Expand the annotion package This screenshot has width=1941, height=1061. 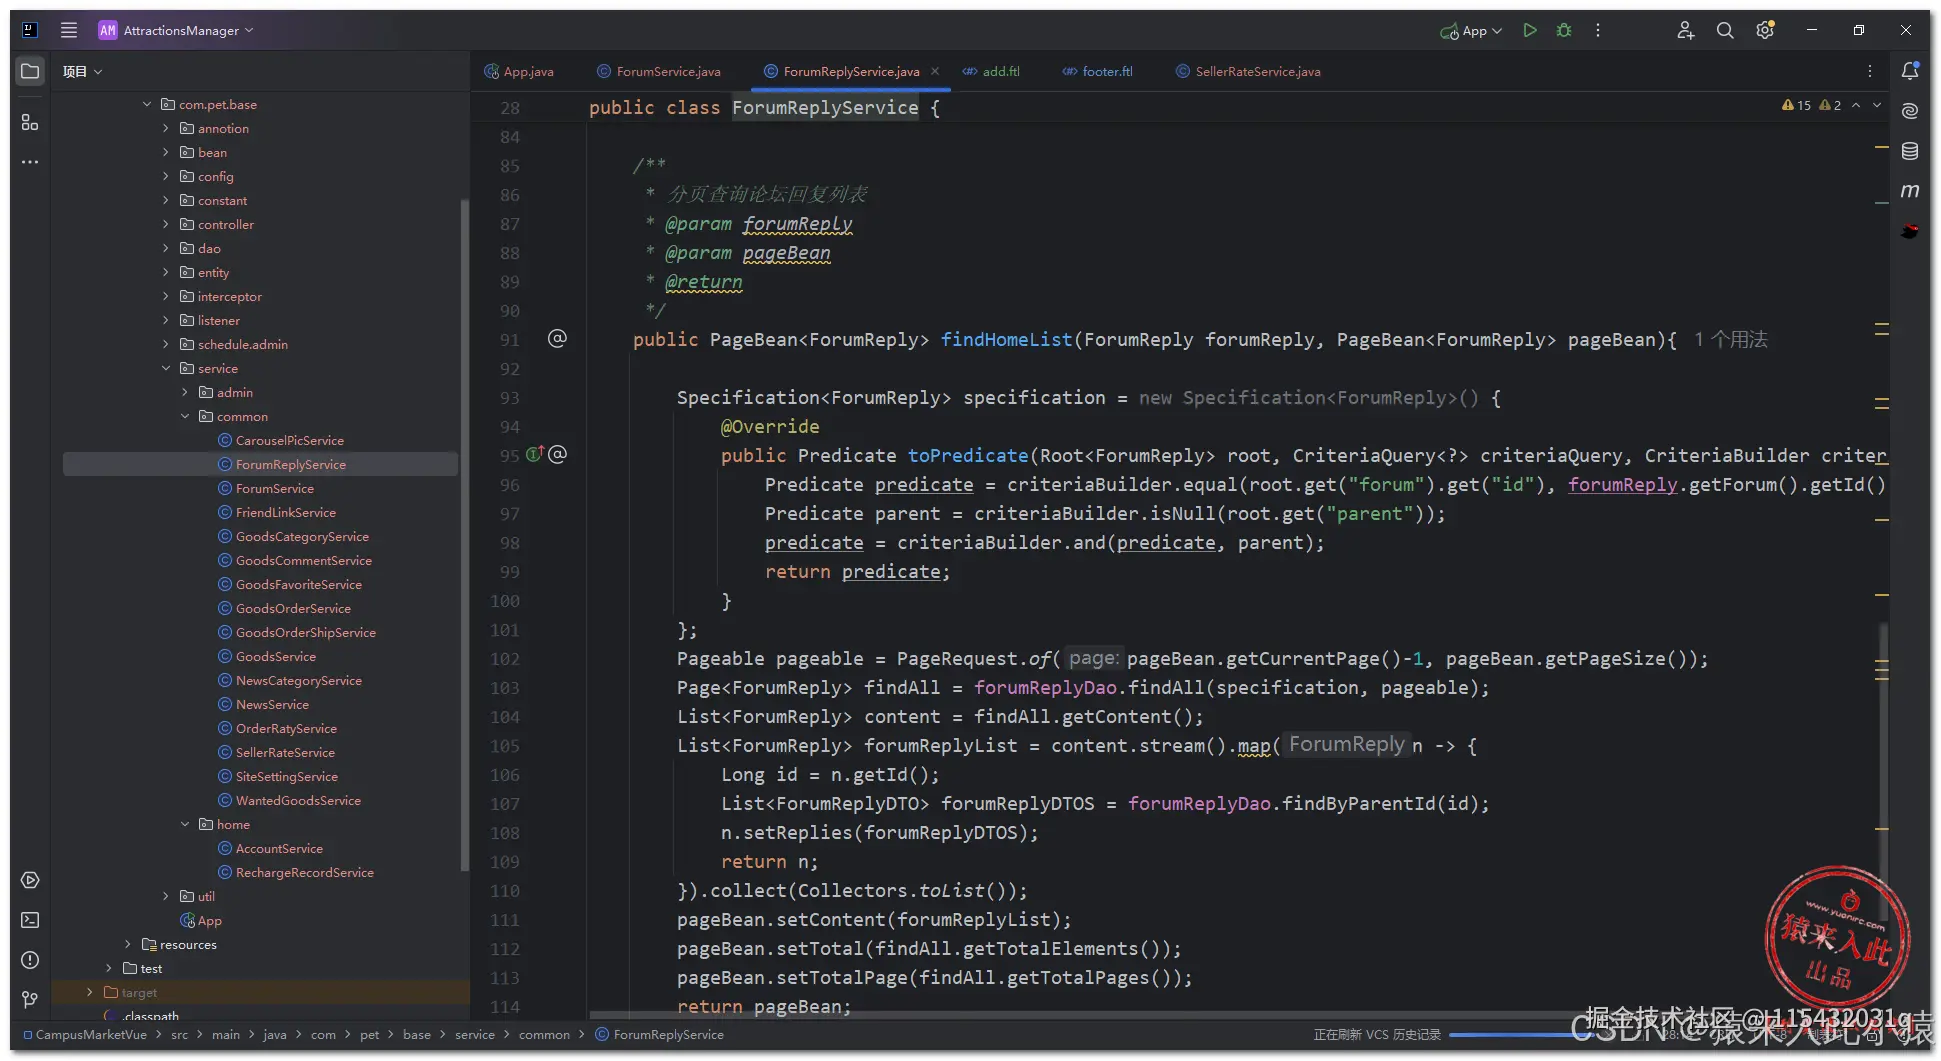click(166, 128)
